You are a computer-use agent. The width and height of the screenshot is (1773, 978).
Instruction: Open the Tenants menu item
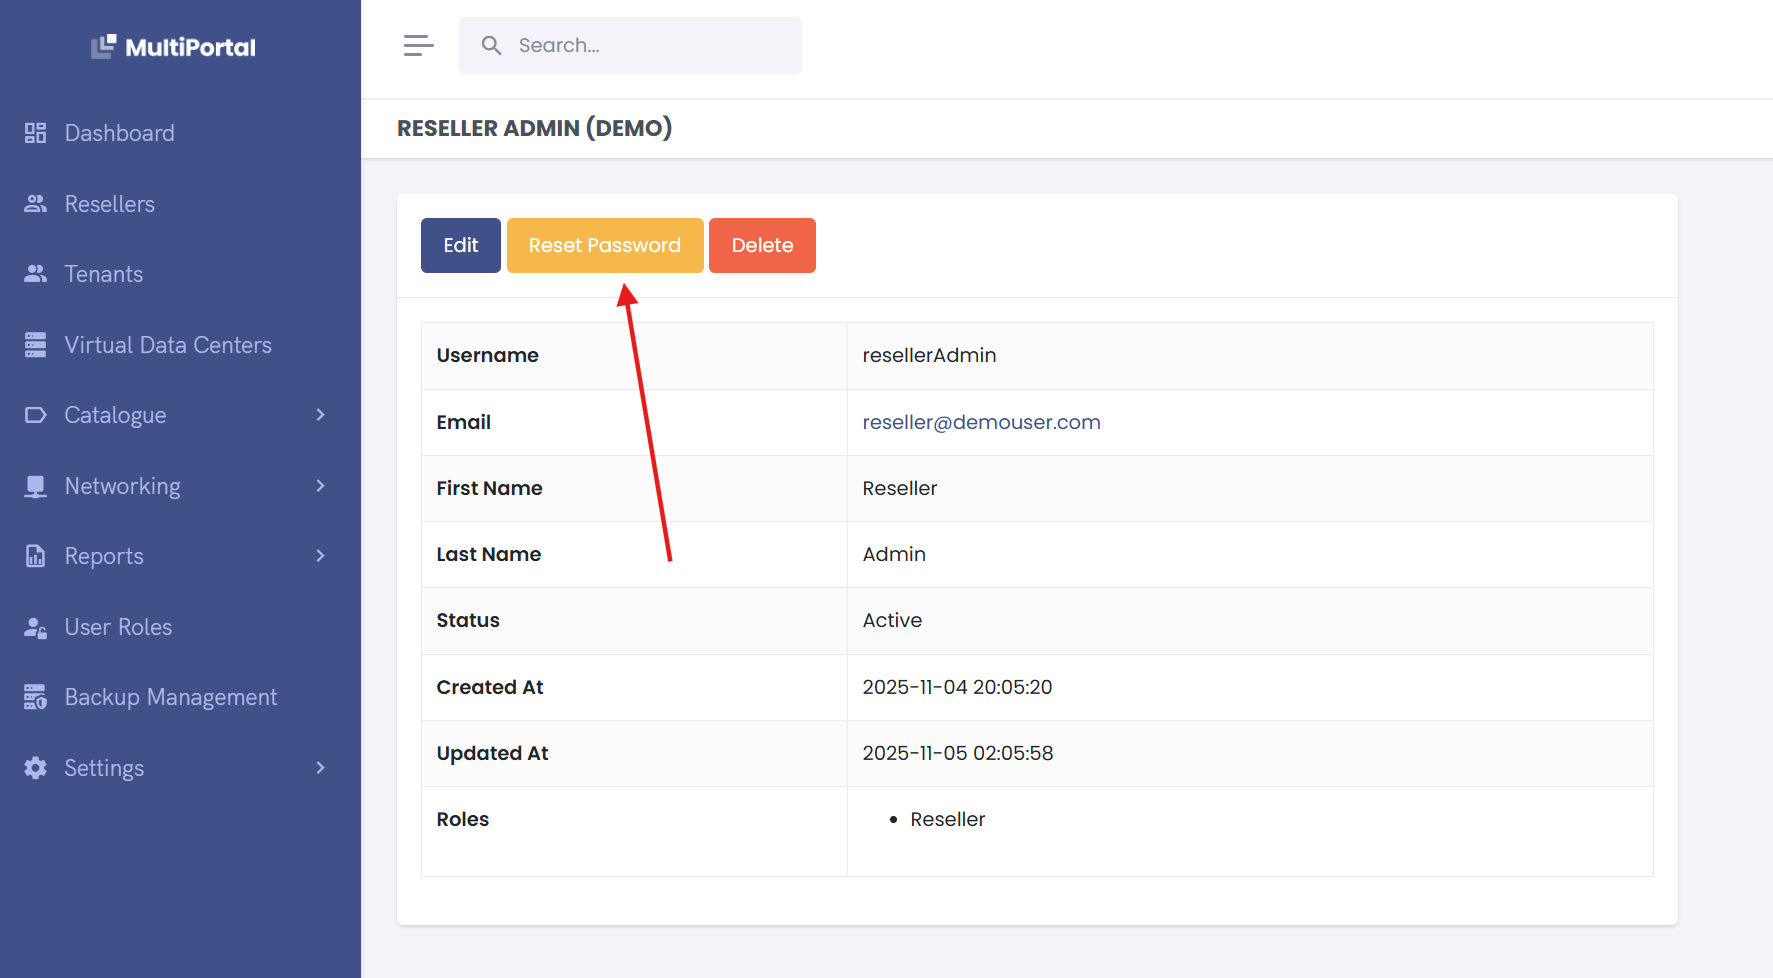[x=104, y=274]
